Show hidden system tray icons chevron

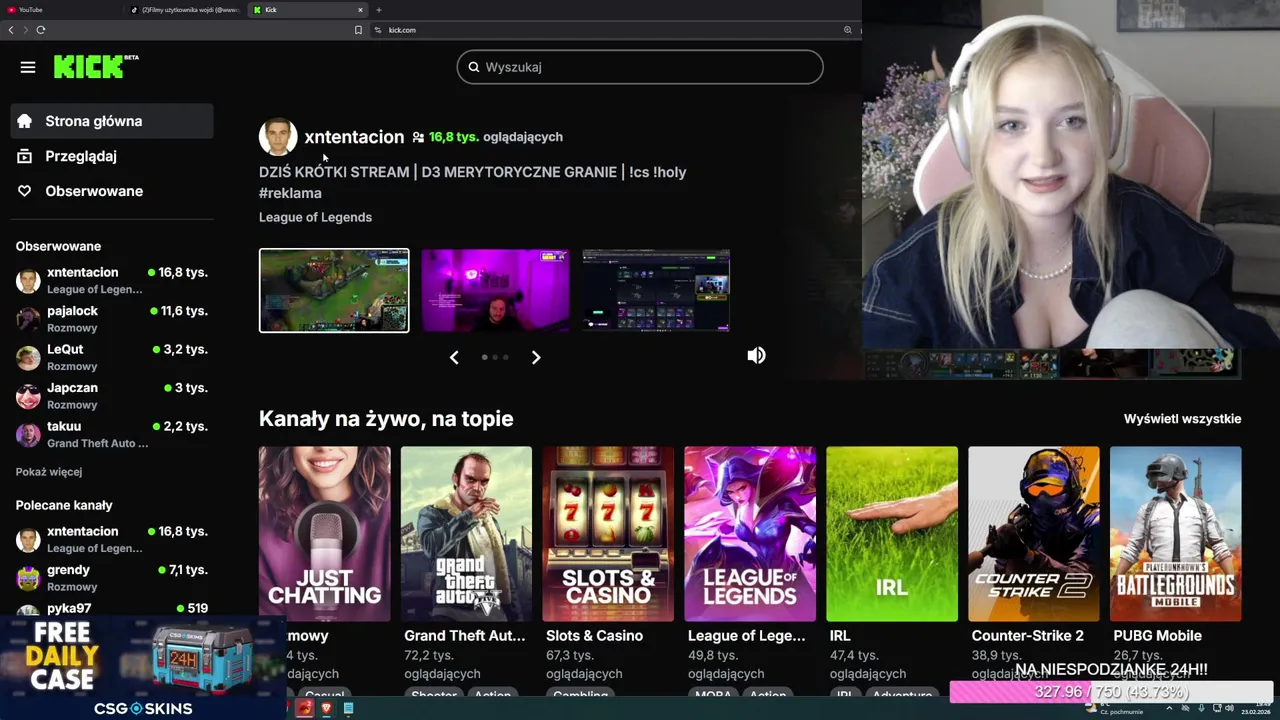coord(1170,708)
